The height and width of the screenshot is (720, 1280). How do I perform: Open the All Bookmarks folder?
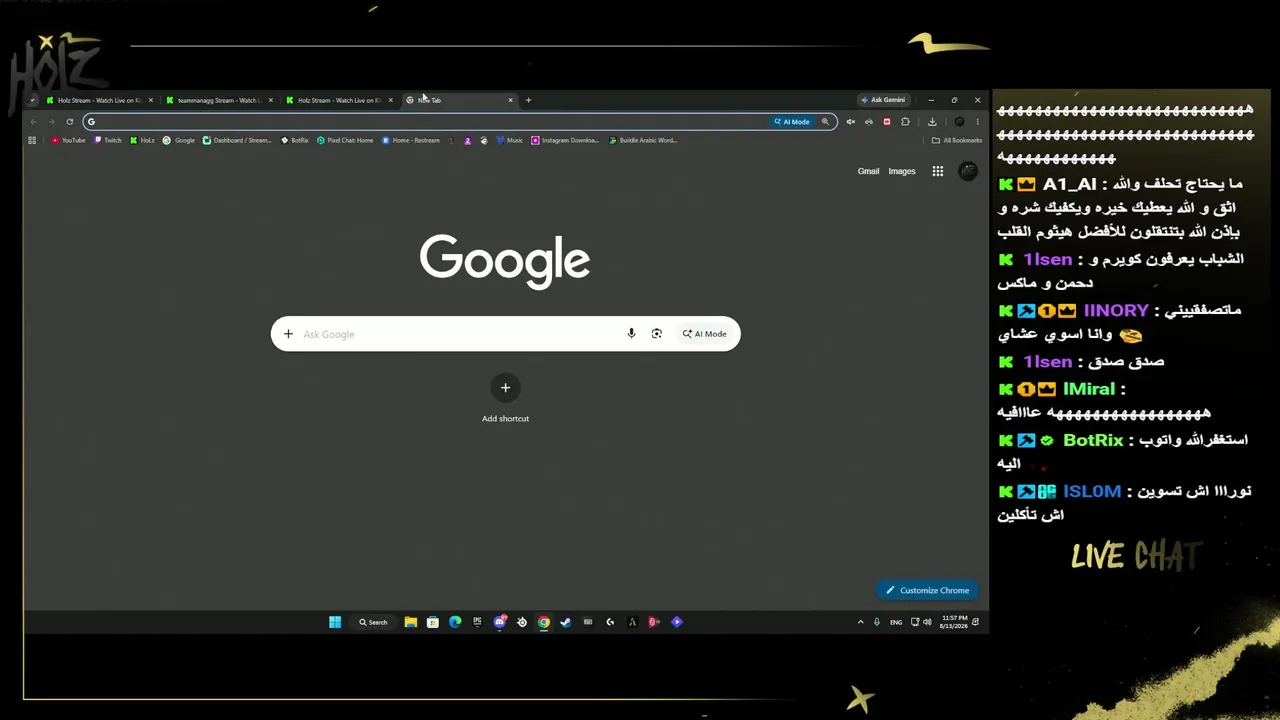[957, 140]
